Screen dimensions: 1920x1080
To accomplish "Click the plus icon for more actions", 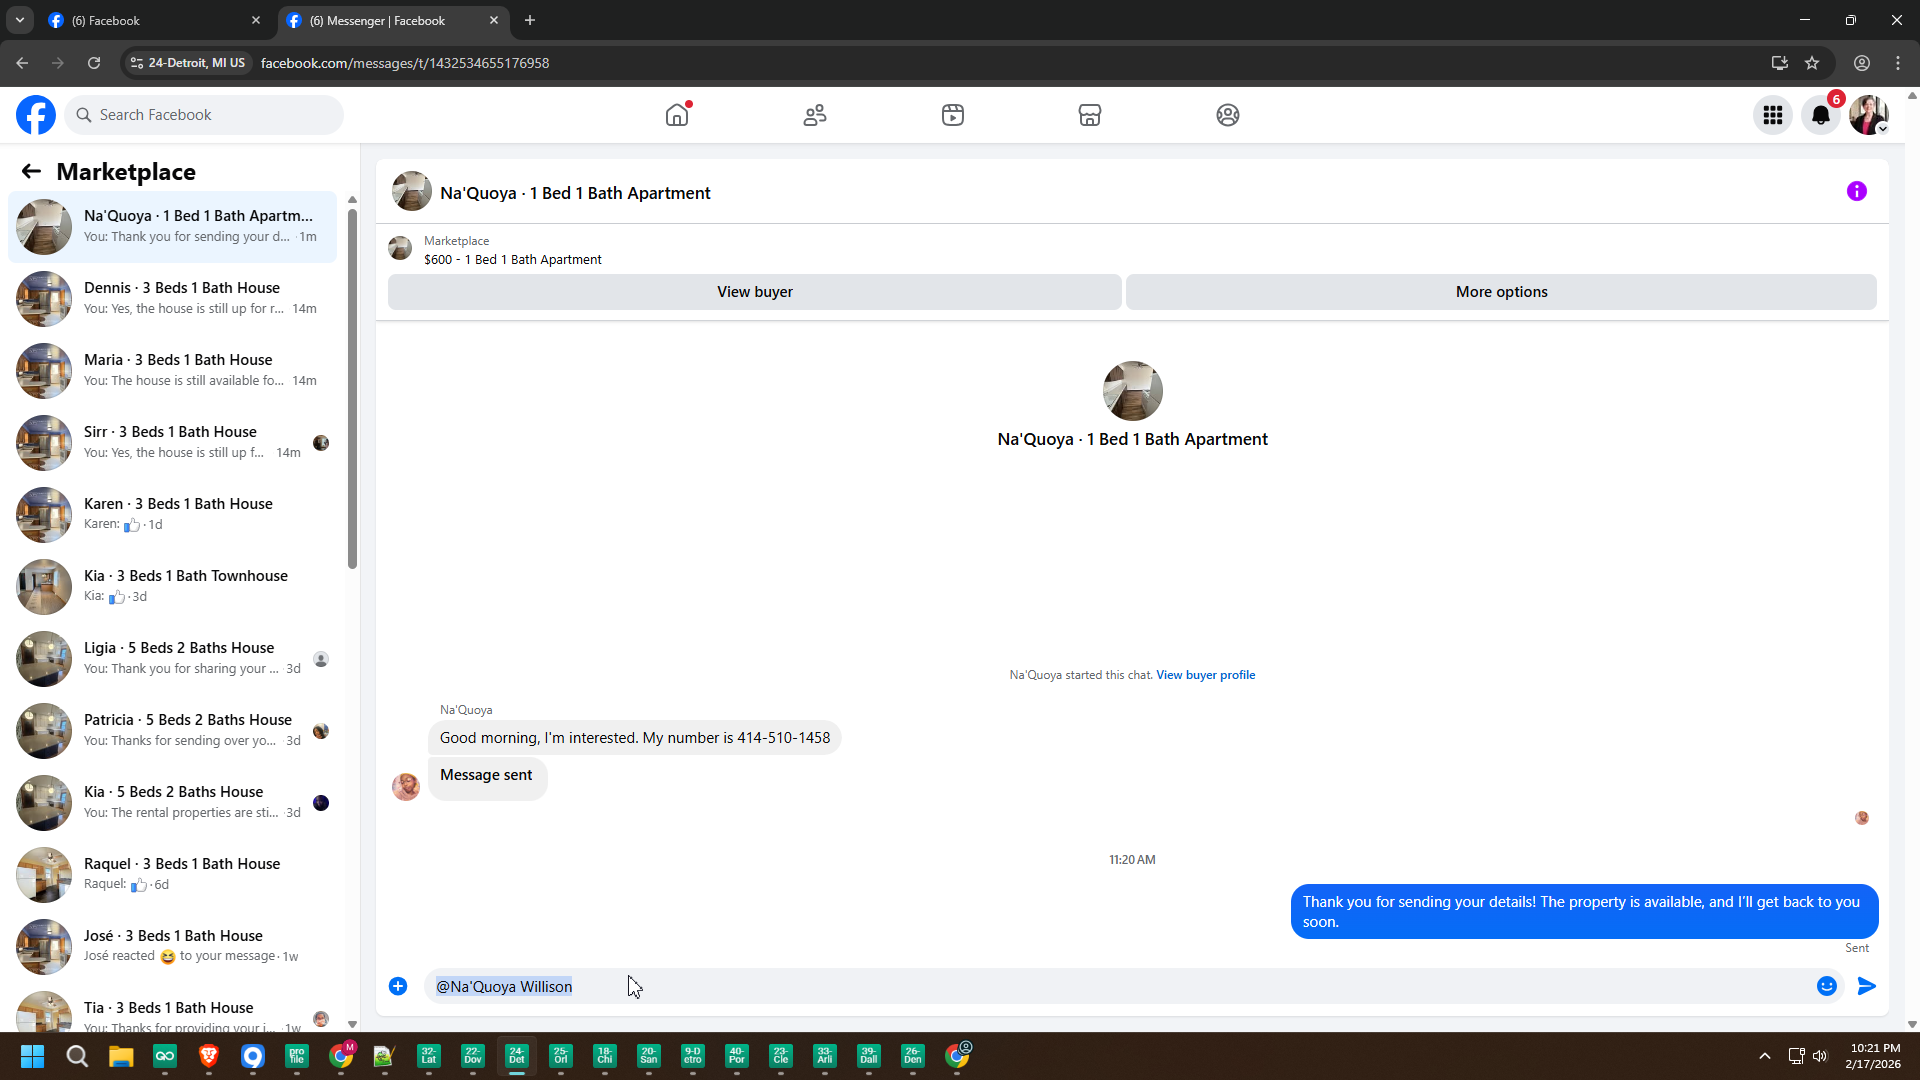I will pos(398,986).
